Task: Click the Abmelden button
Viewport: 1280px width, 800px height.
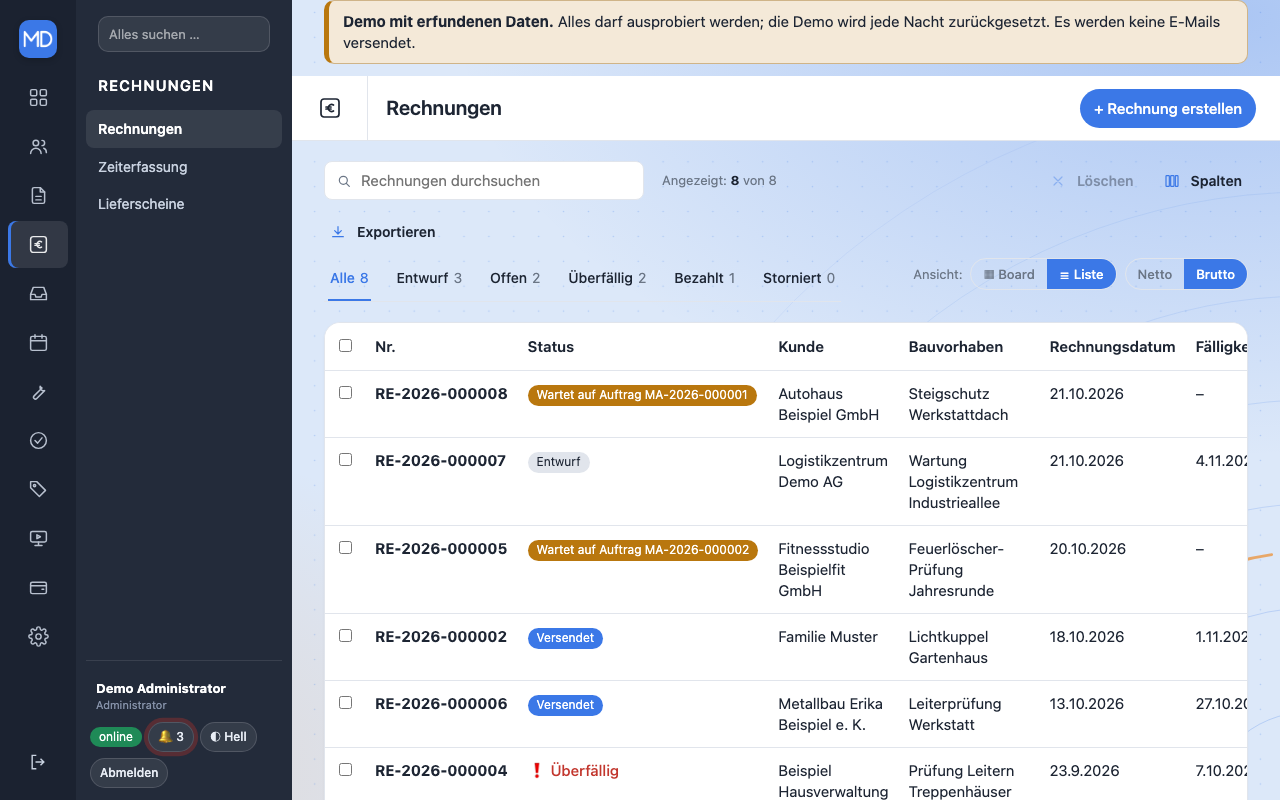Action: point(129,773)
